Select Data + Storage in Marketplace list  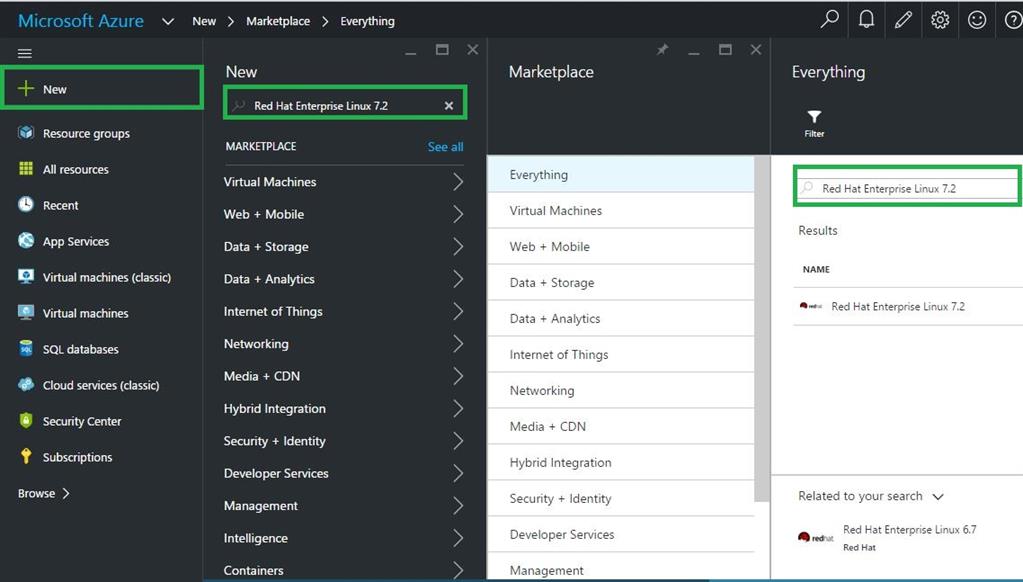[x=552, y=283]
